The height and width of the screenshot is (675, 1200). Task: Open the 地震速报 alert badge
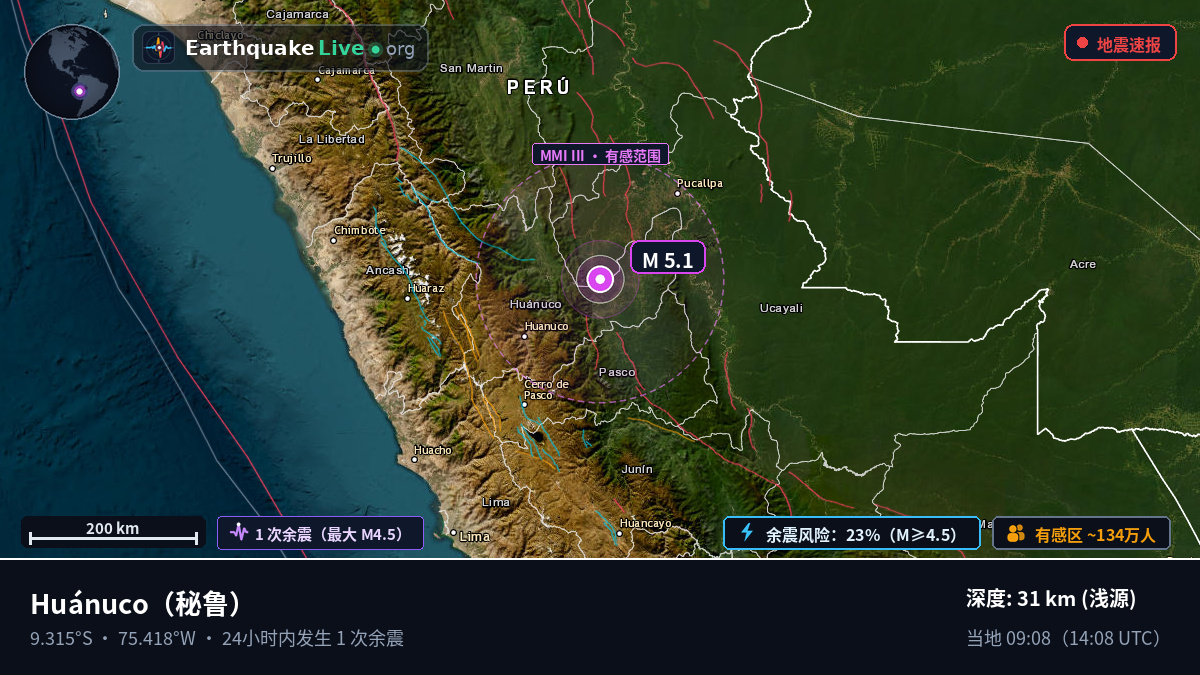coord(1120,44)
